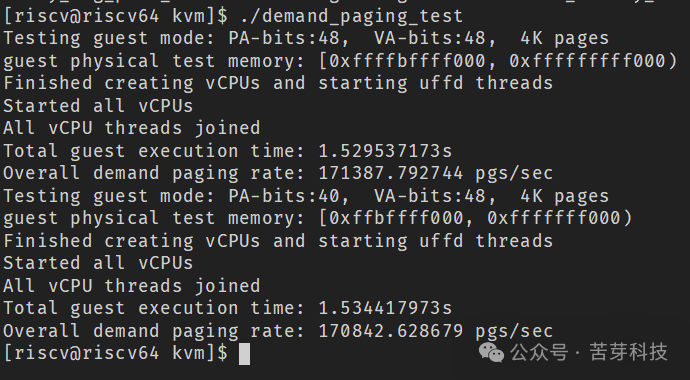The image size is (690, 380).
Task: Click the bottom [riscv@riscv64 kvm]$ prompt
Action: (116, 353)
